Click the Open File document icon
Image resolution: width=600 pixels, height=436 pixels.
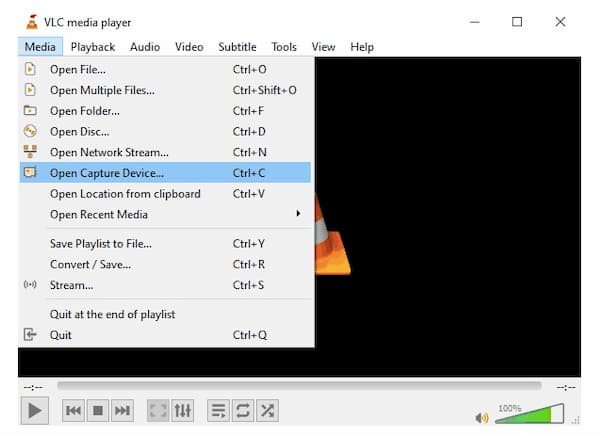pyautogui.click(x=30, y=69)
